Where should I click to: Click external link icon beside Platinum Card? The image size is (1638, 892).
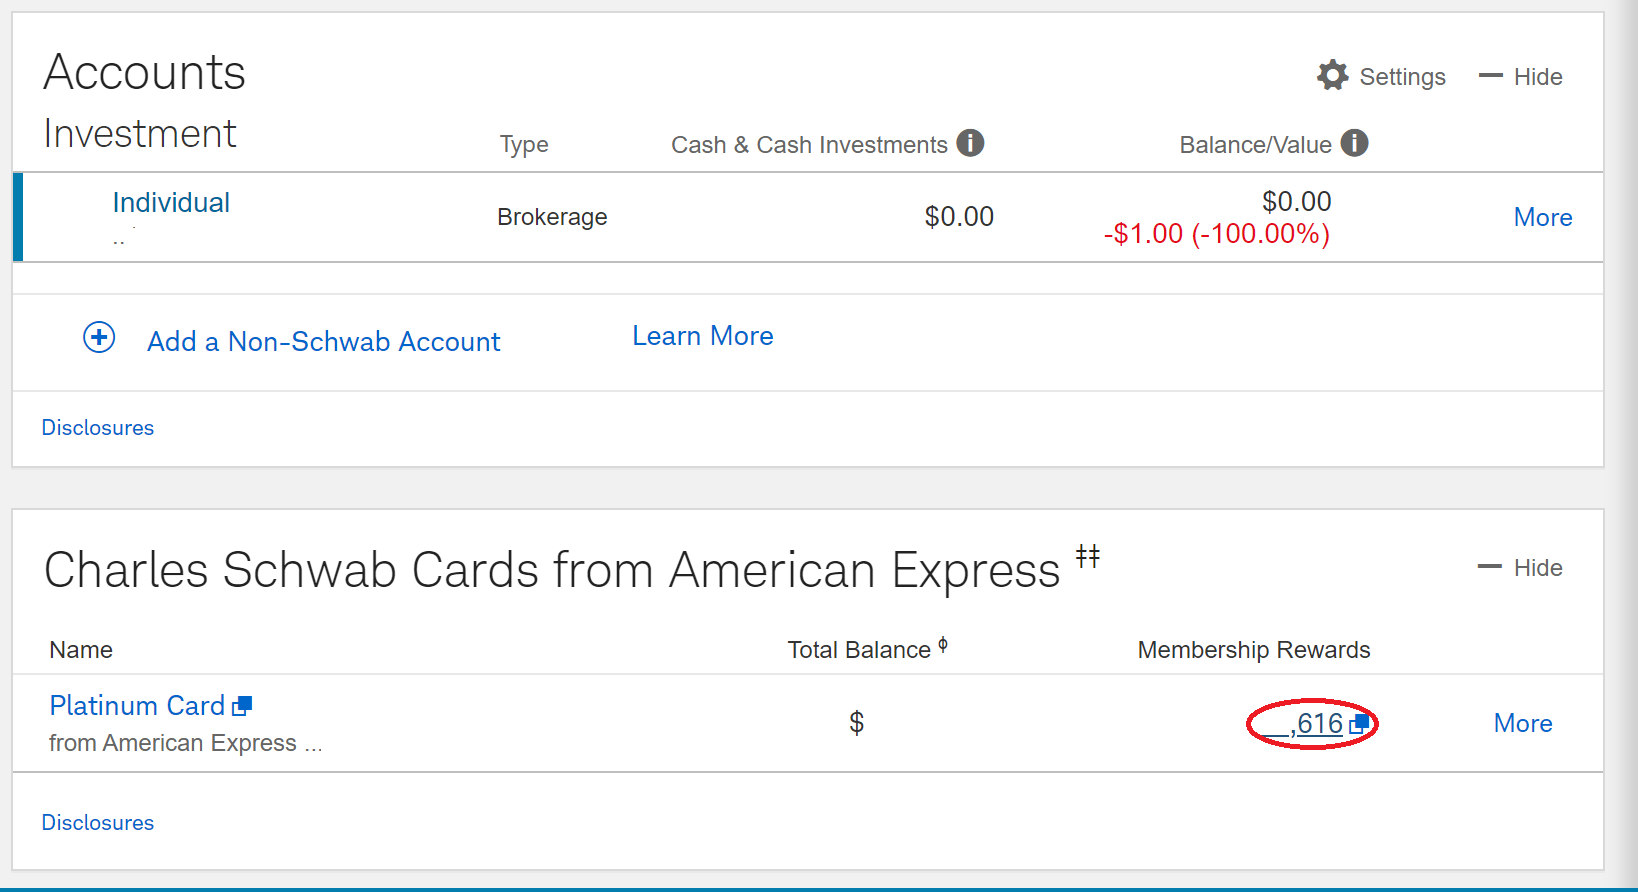(x=242, y=706)
